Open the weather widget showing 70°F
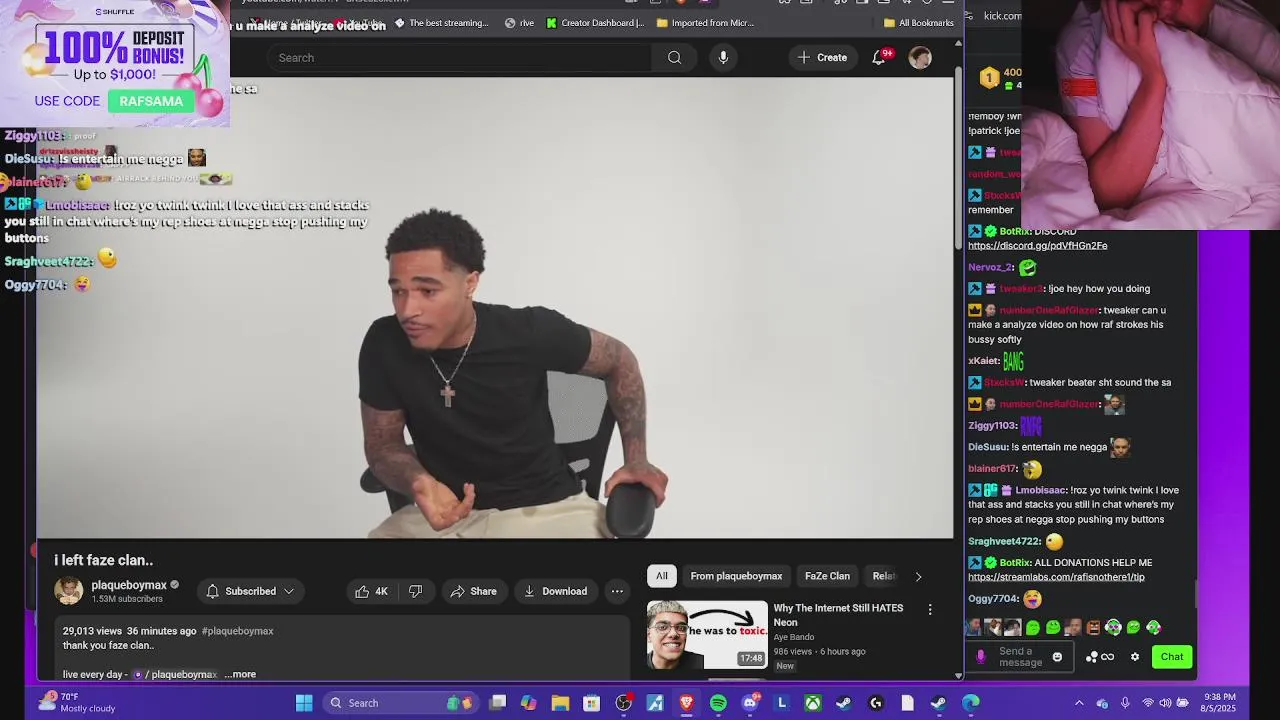Viewport: 1280px width, 720px height. coord(77,703)
